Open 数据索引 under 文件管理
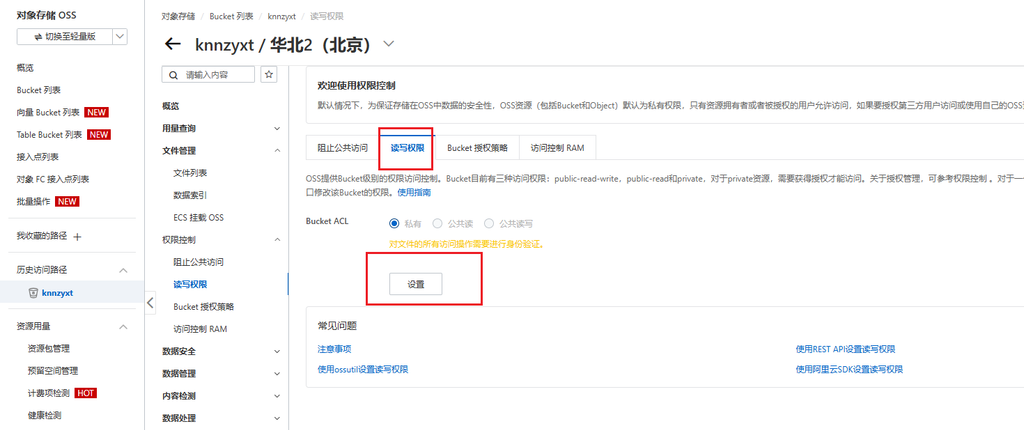Viewport: 1024px width, 430px height. point(190,195)
